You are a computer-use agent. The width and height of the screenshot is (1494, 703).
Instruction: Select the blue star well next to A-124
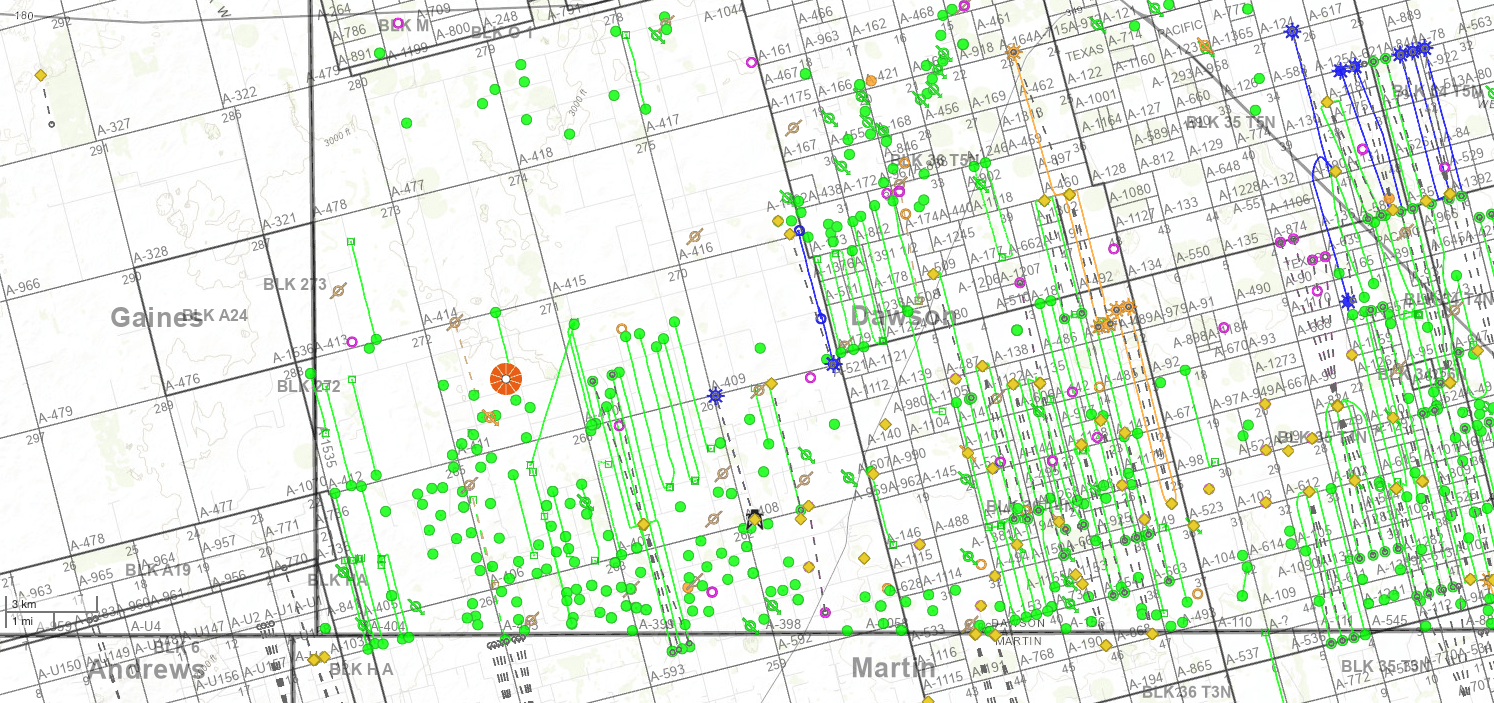(x=1292, y=33)
